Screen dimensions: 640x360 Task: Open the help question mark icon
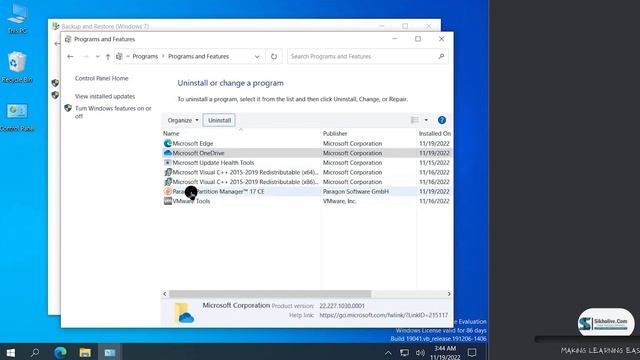pyautogui.click(x=442, y=120)
